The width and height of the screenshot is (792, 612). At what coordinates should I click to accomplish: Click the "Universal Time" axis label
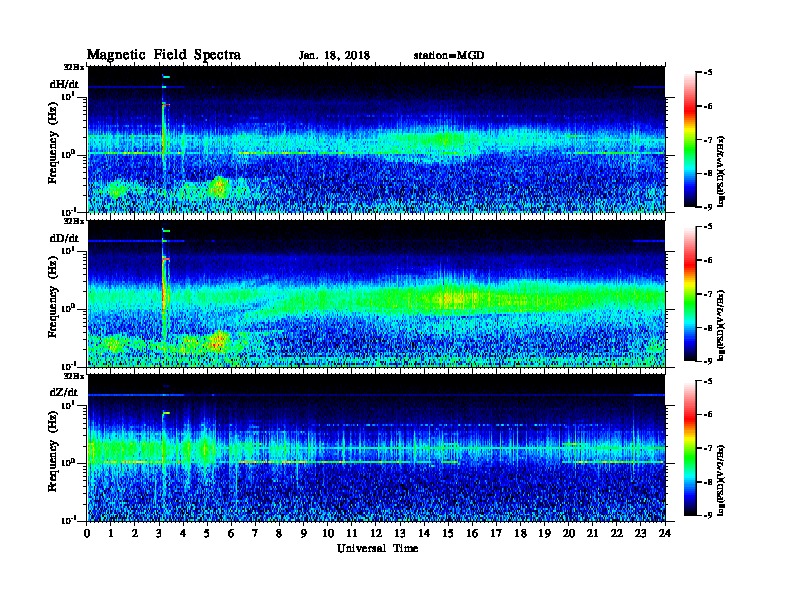(378, 548)
